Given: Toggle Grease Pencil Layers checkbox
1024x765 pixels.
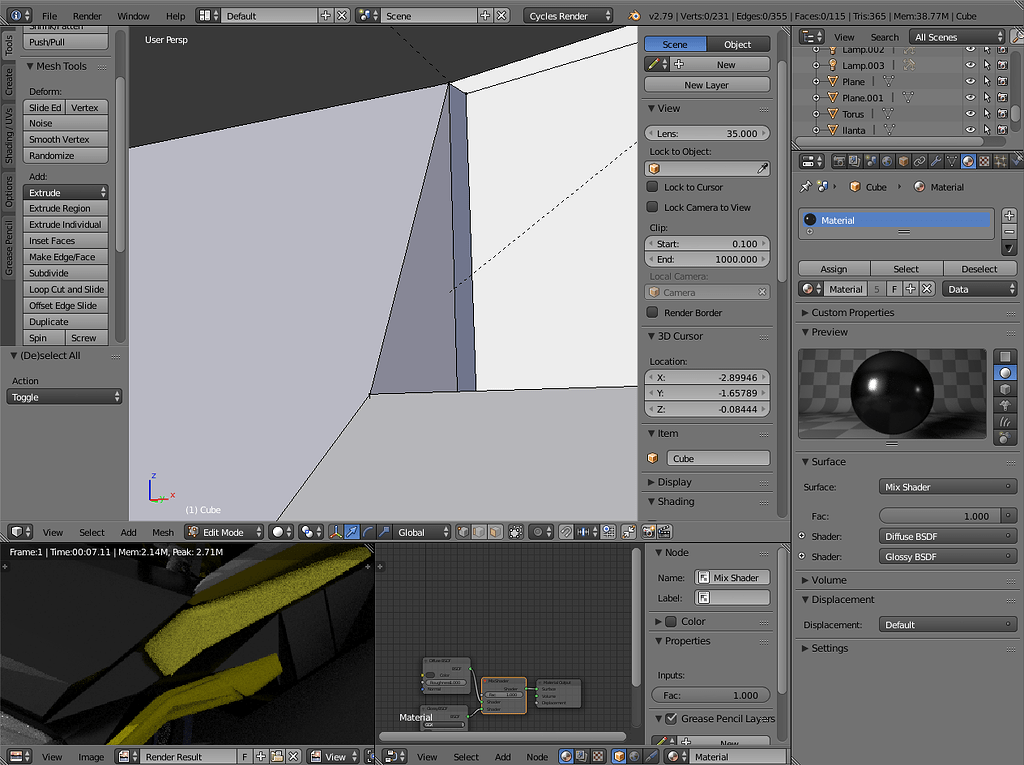Looking at the screenshot, I should (671, 719).
